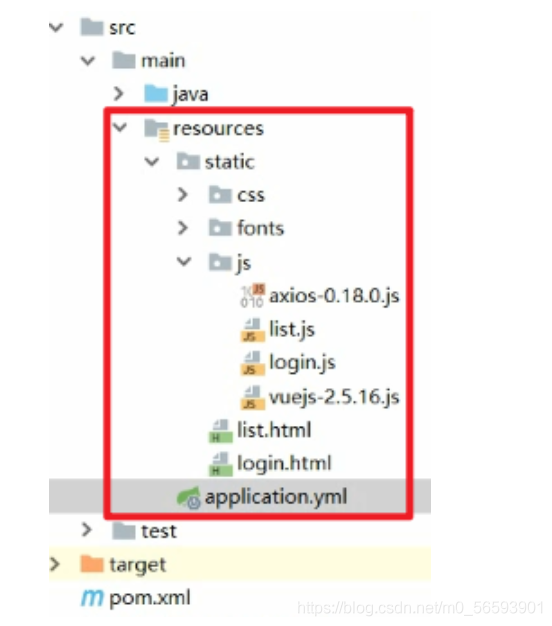The height and width of the screenshot is (626, 552).
Task: Click the login.html file icon
Action: pos(220,464)
